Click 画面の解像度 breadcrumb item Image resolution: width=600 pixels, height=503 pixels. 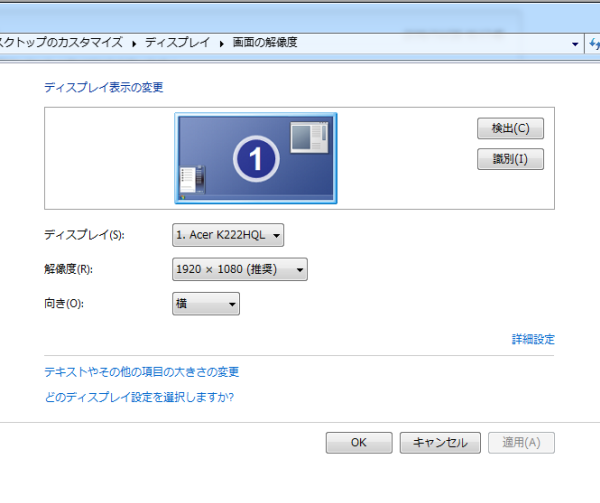pyautogui.click(x=265, y=42)
